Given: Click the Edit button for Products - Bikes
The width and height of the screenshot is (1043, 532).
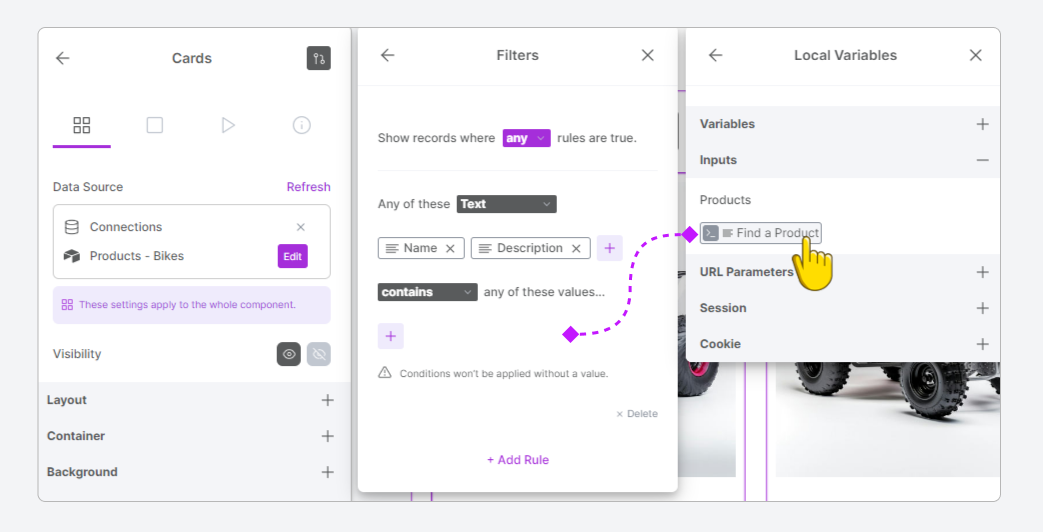Looking at the screenshot, I should pos(293,256).
